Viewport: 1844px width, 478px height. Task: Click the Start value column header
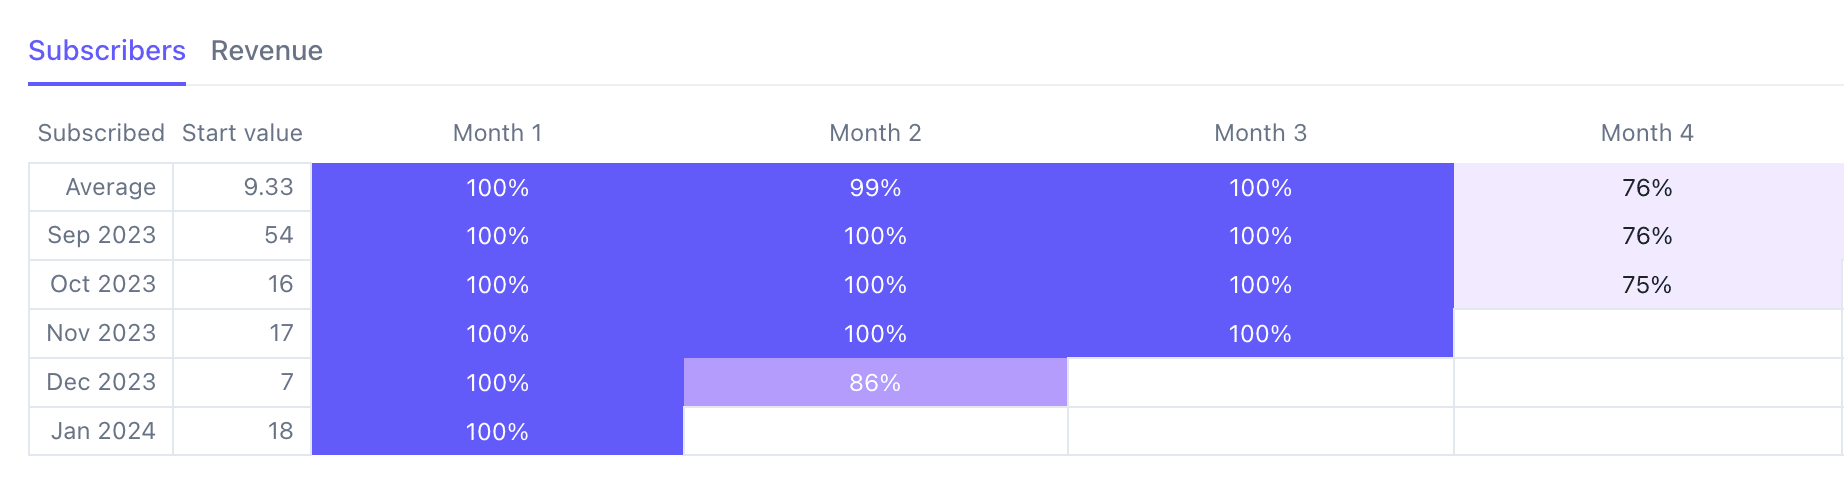[x=242, y=133]
